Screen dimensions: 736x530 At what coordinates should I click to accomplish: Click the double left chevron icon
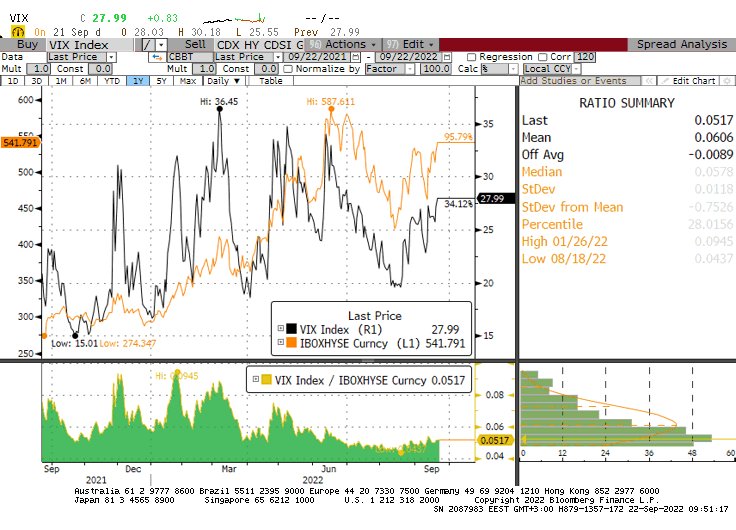coord(649,81)
